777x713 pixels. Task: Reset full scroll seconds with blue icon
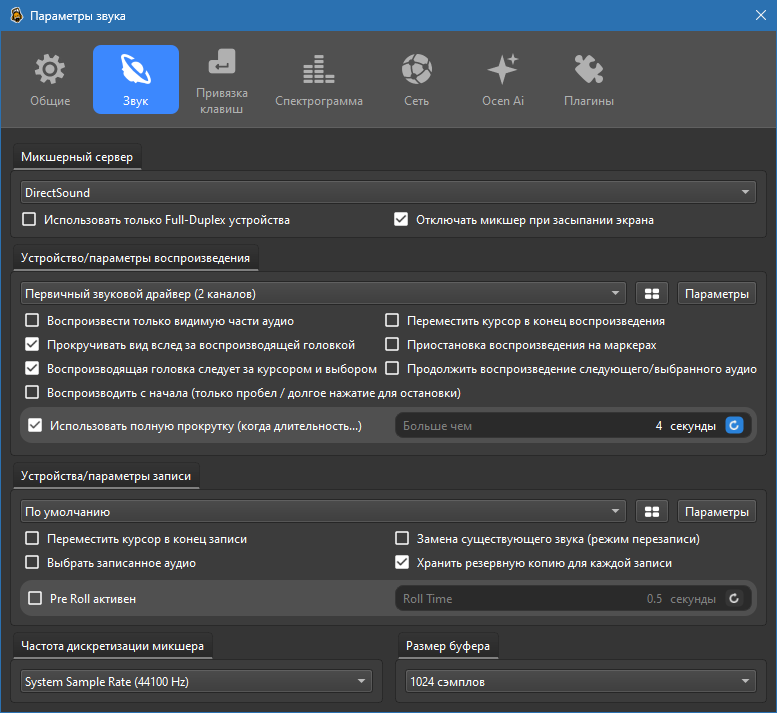pyautogui.click(x=734, y=425)
